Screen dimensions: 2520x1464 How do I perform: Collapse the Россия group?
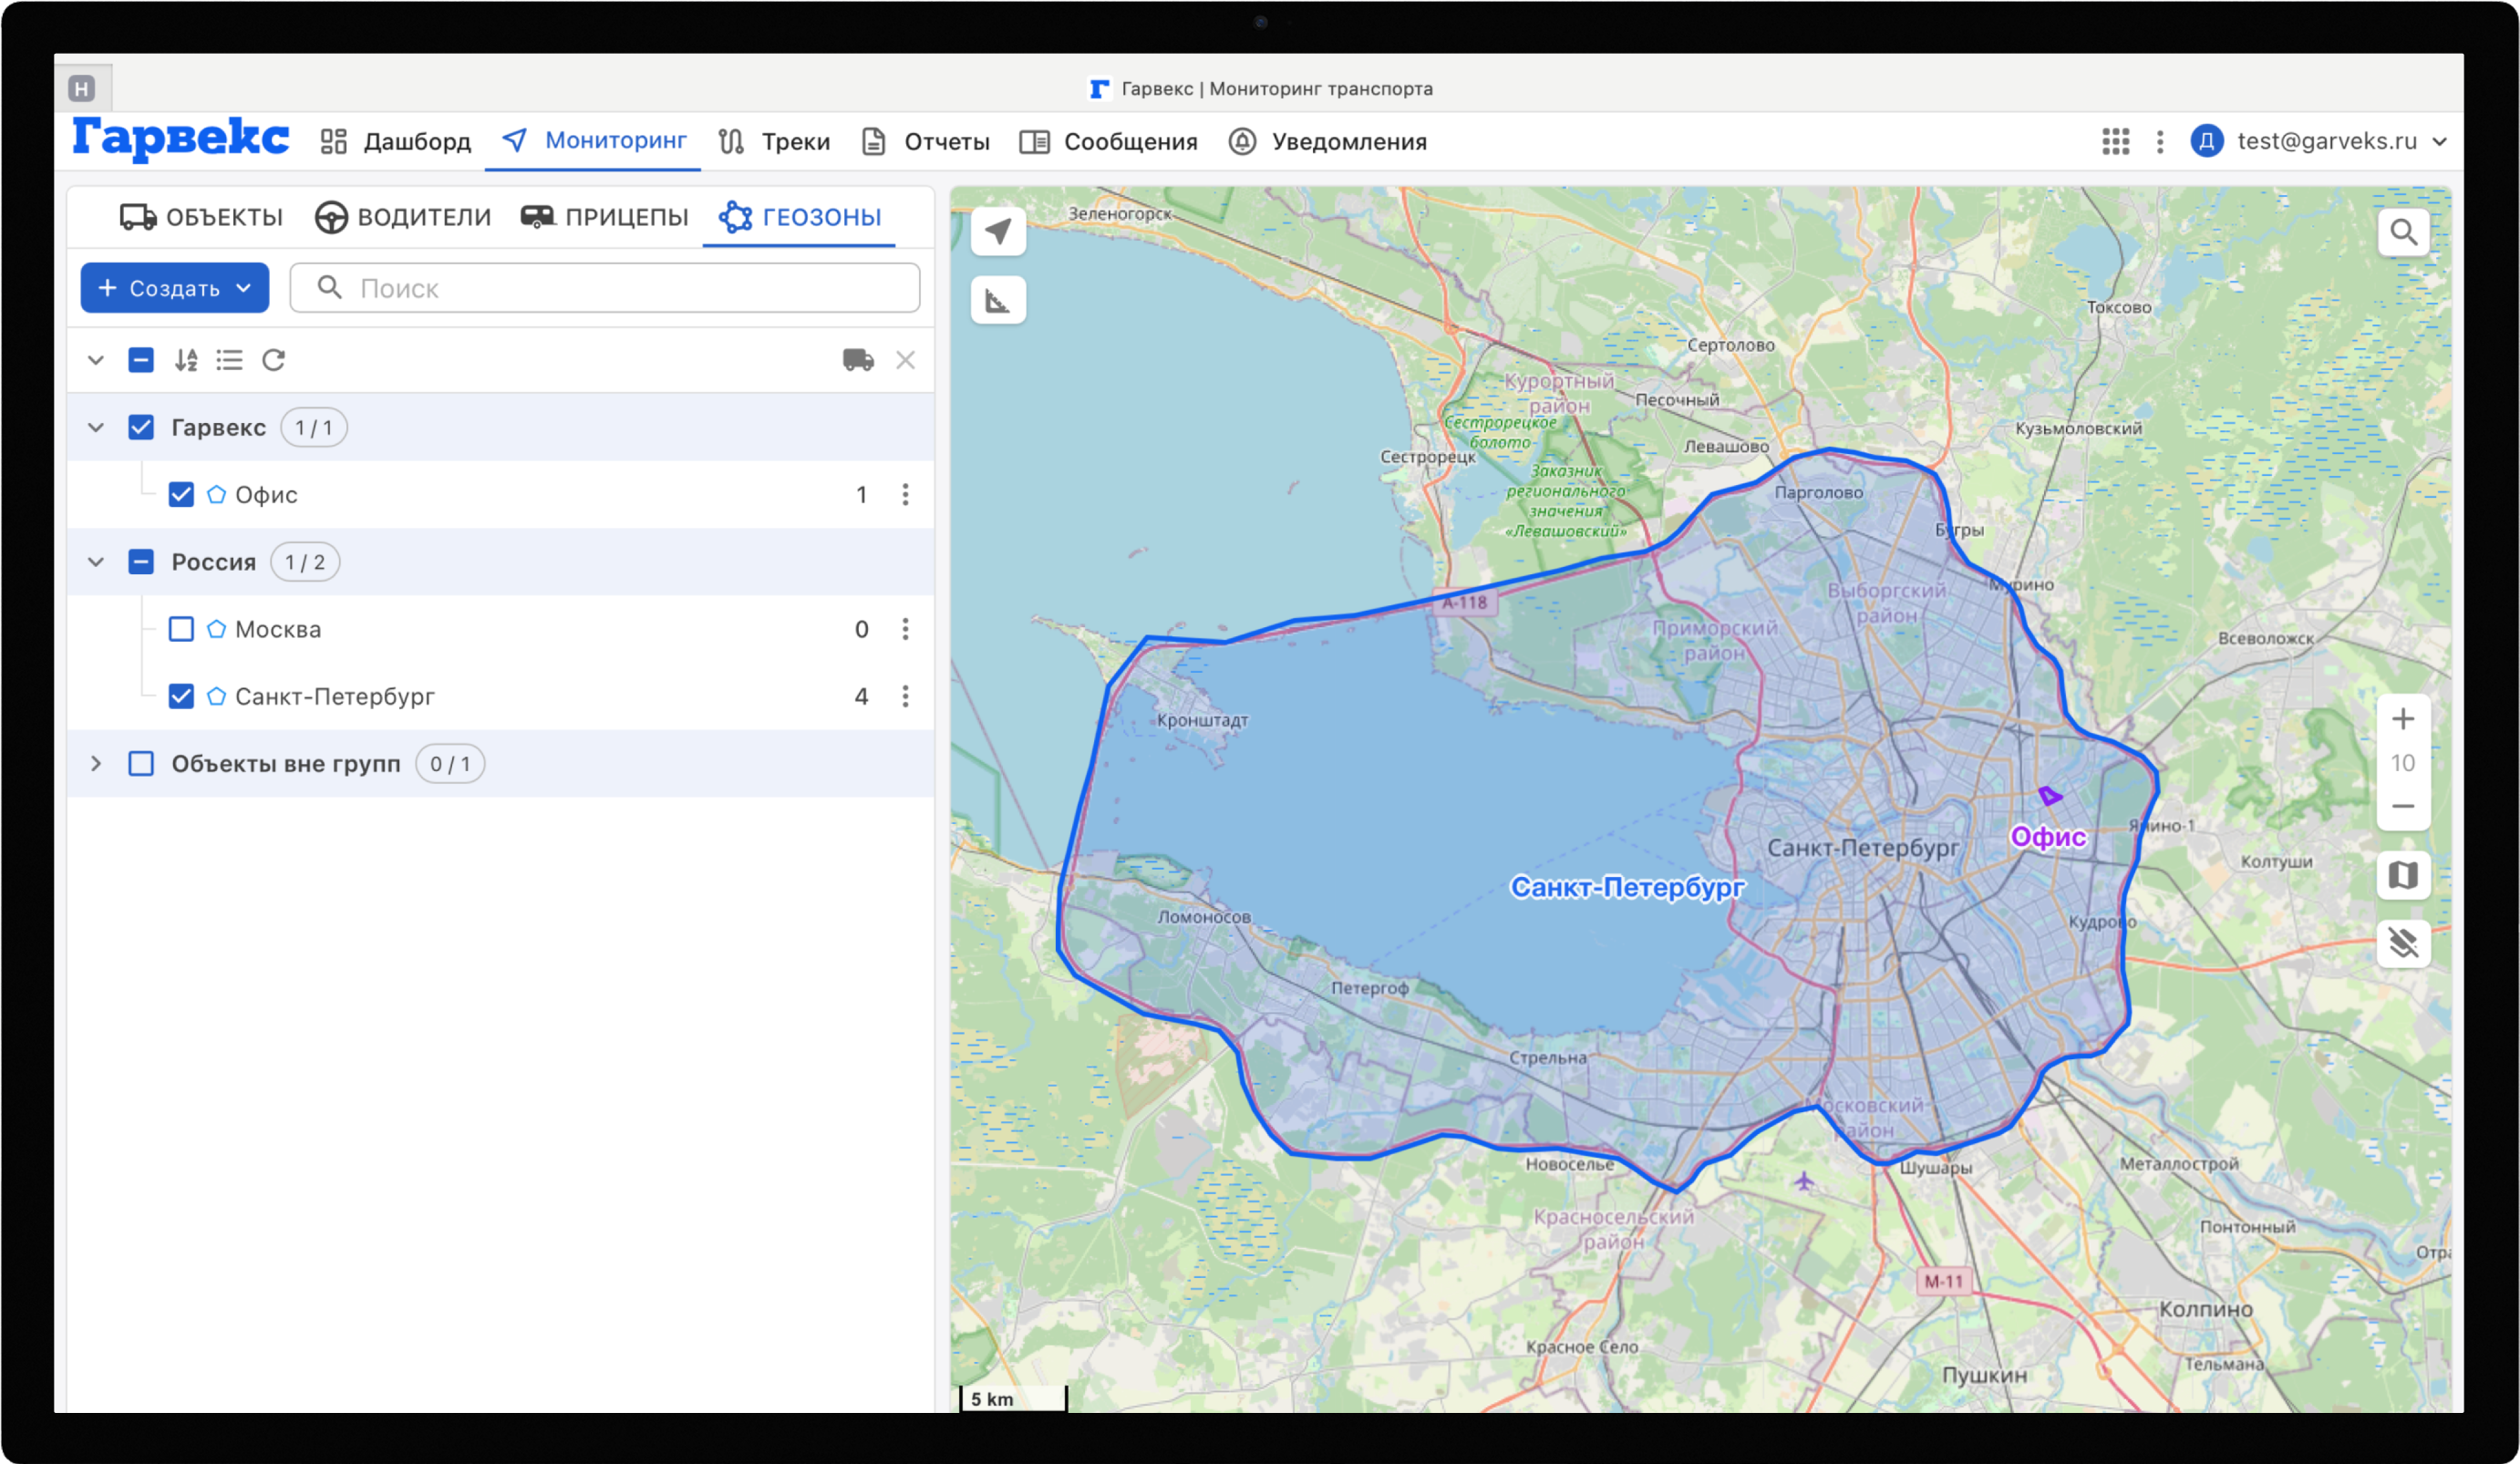96,562
